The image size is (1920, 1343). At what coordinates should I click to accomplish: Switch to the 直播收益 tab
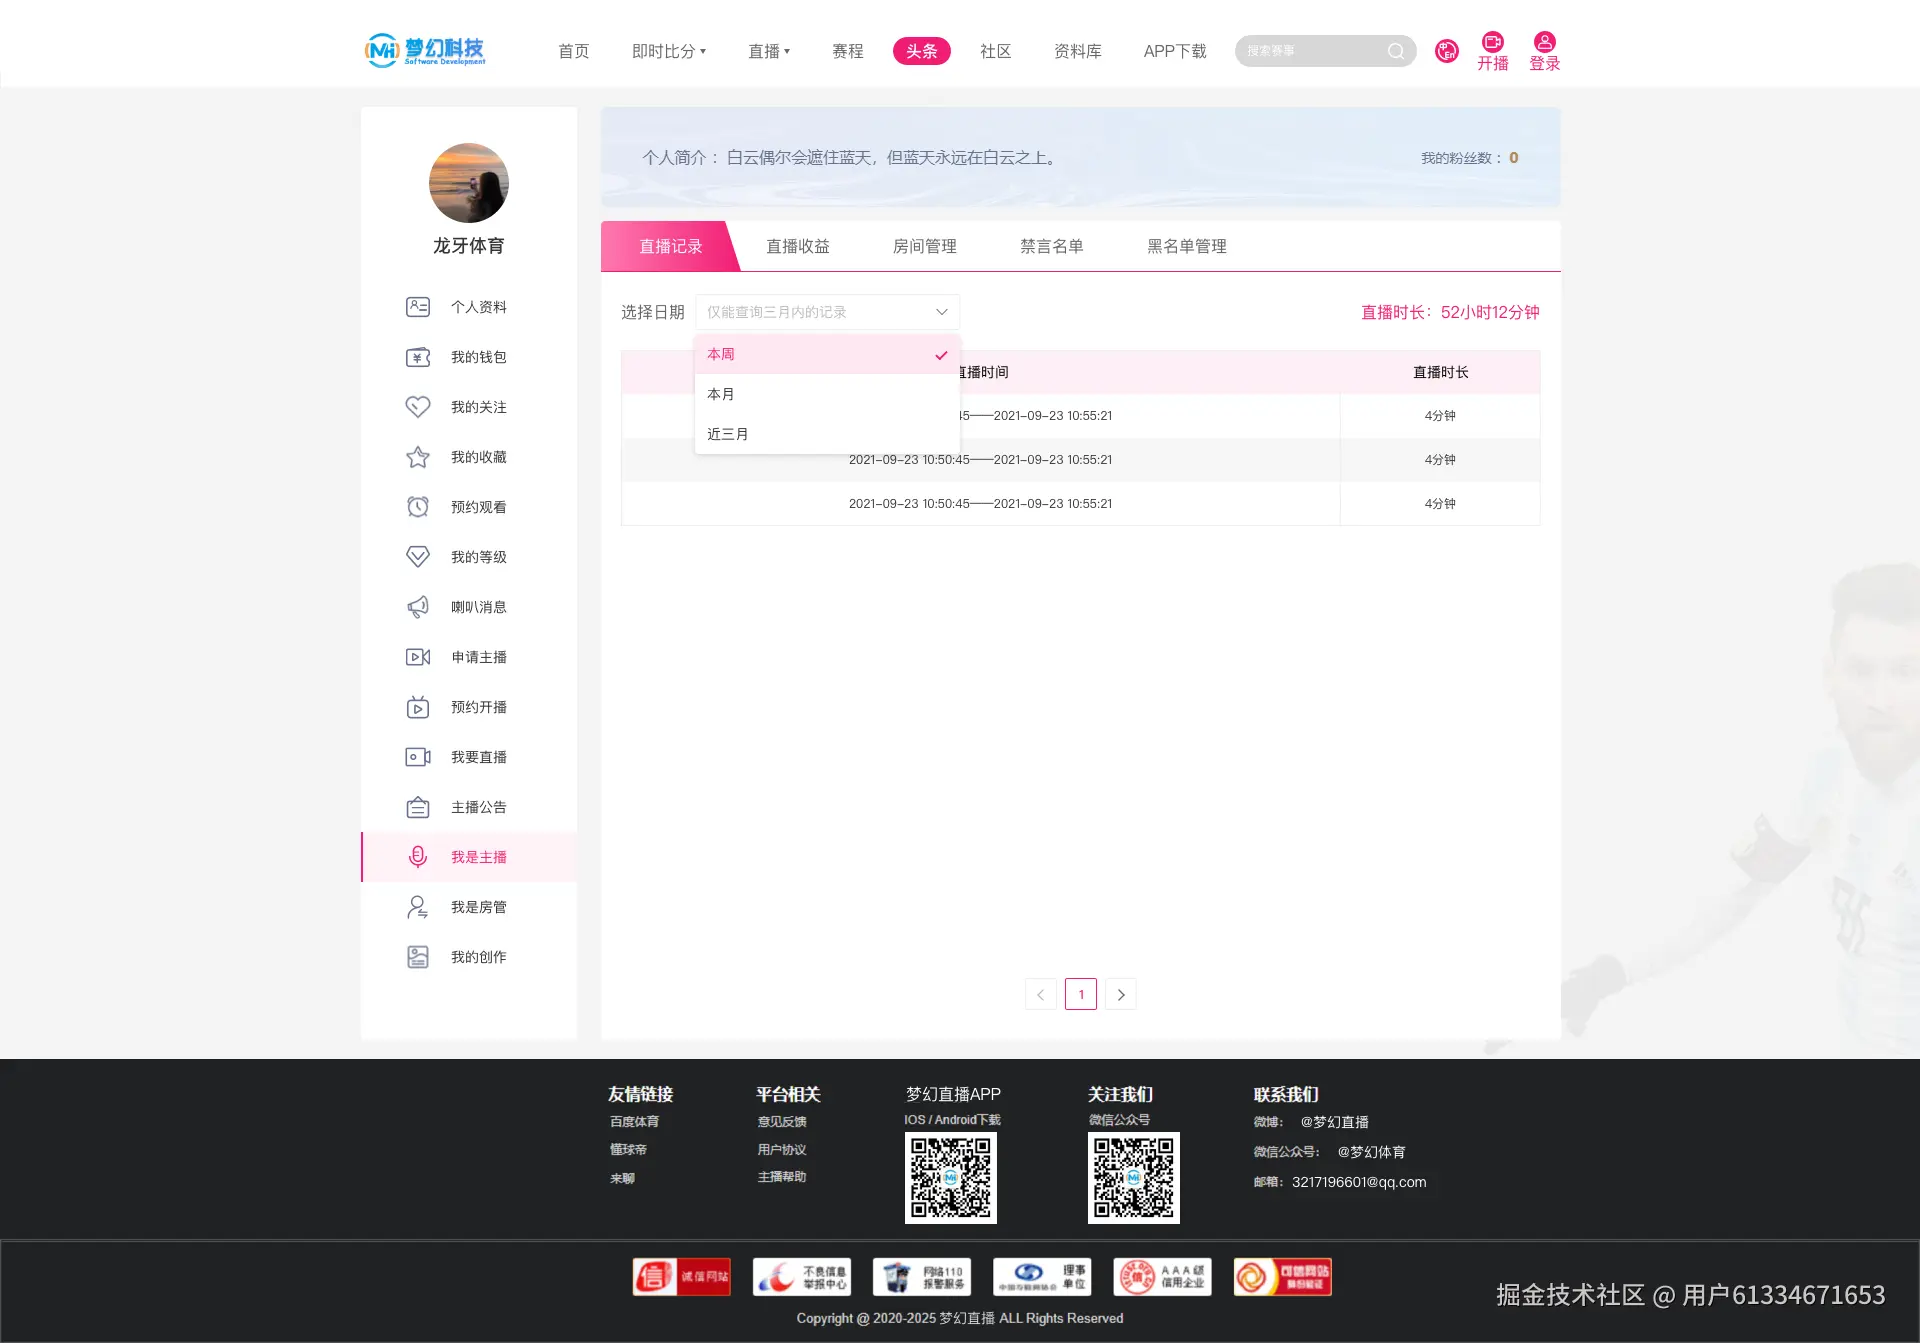click(797, 246)
